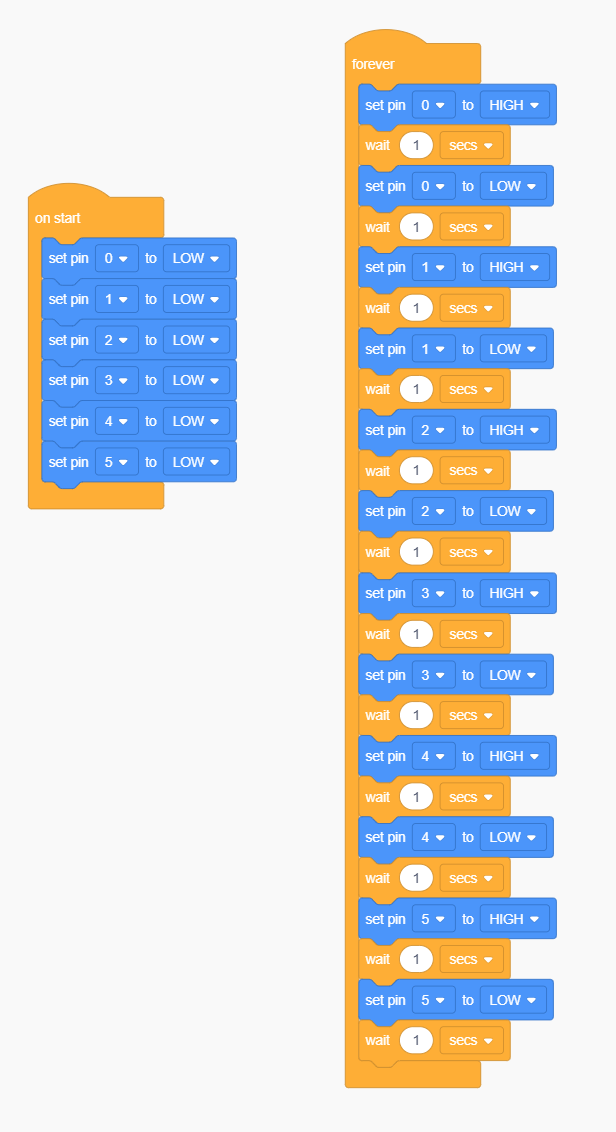This screenshot has height=1132, width=616.
Task: Click wait value field below set pin 0 to HIGH
Action: pyautogui.click(x=415, y=145)
